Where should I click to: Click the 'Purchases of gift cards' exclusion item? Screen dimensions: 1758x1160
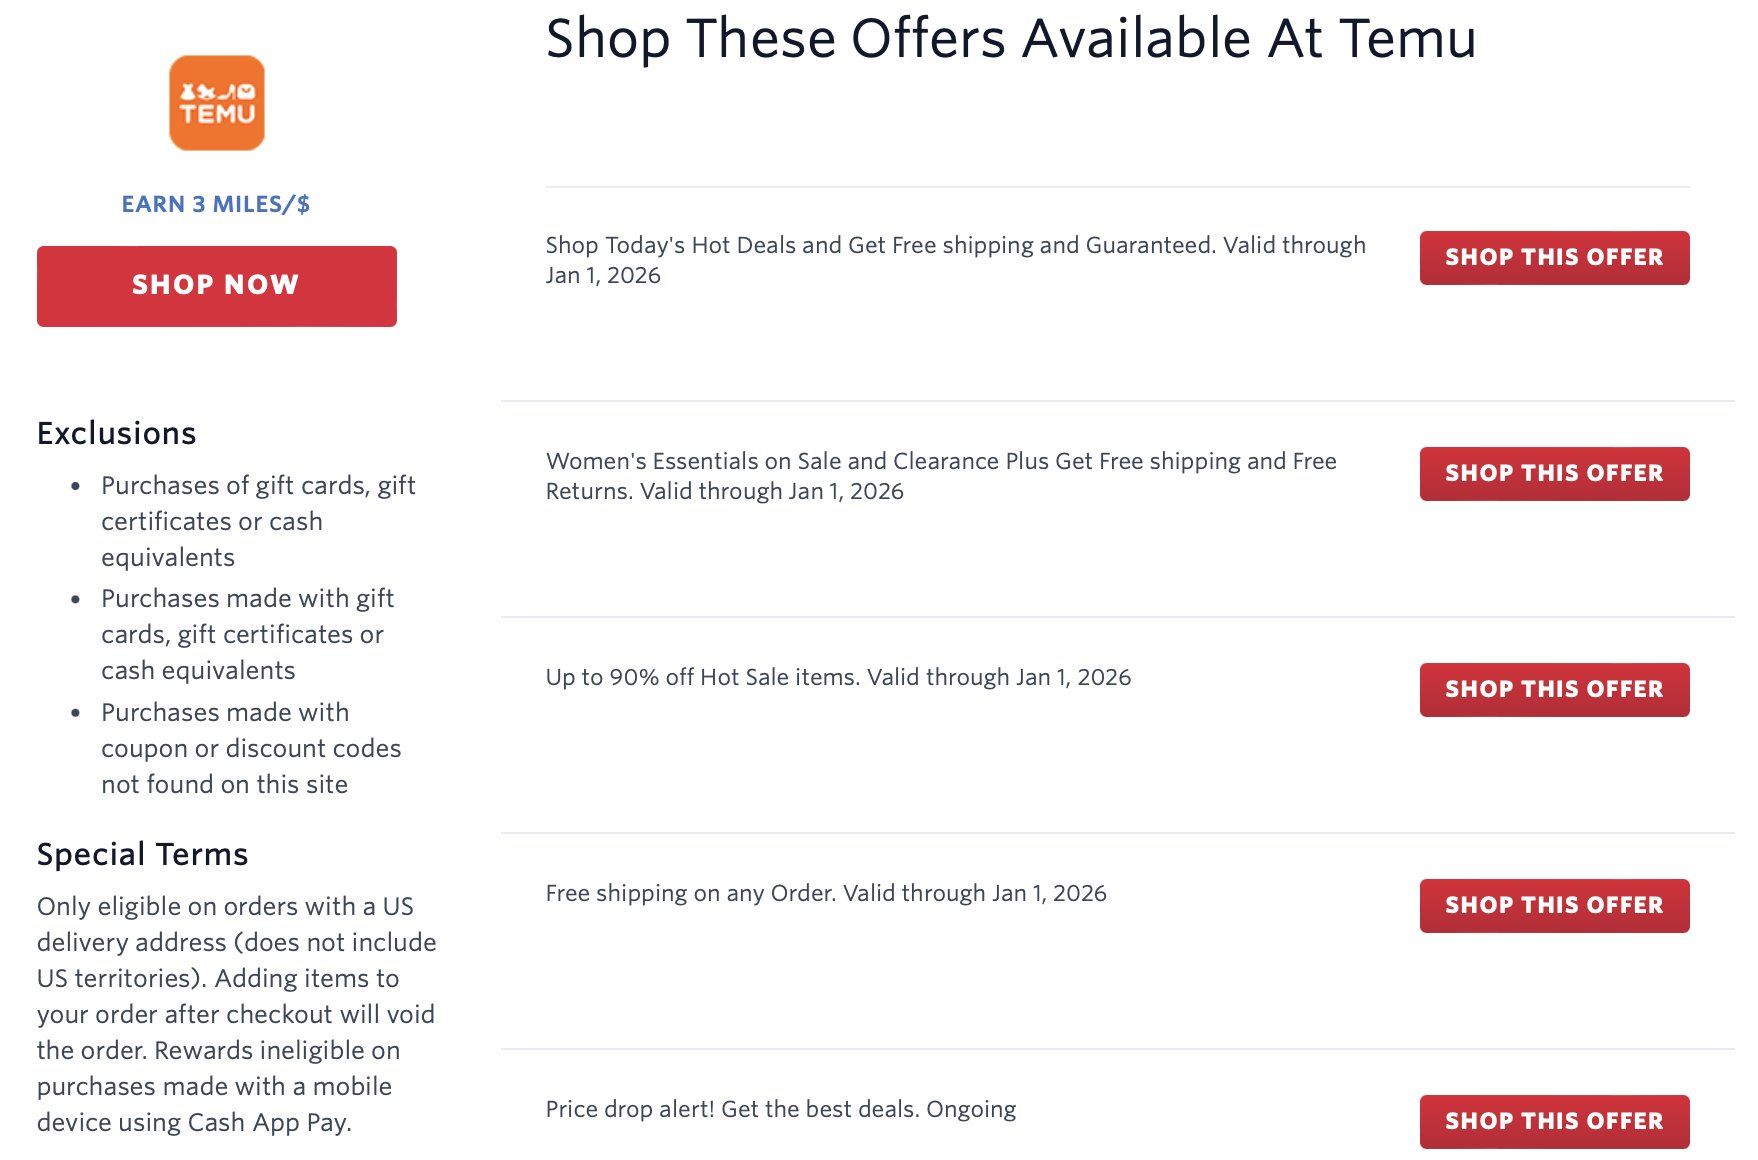point(257,521)
